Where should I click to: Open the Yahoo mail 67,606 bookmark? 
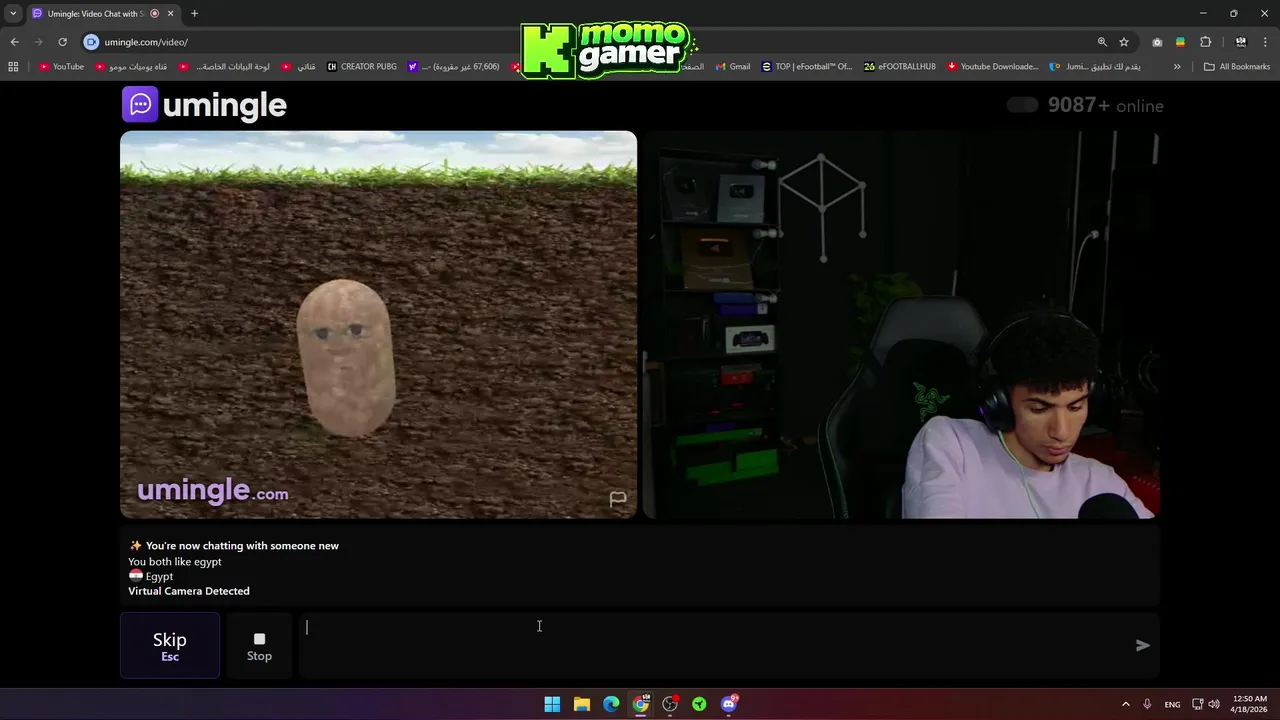454,67
